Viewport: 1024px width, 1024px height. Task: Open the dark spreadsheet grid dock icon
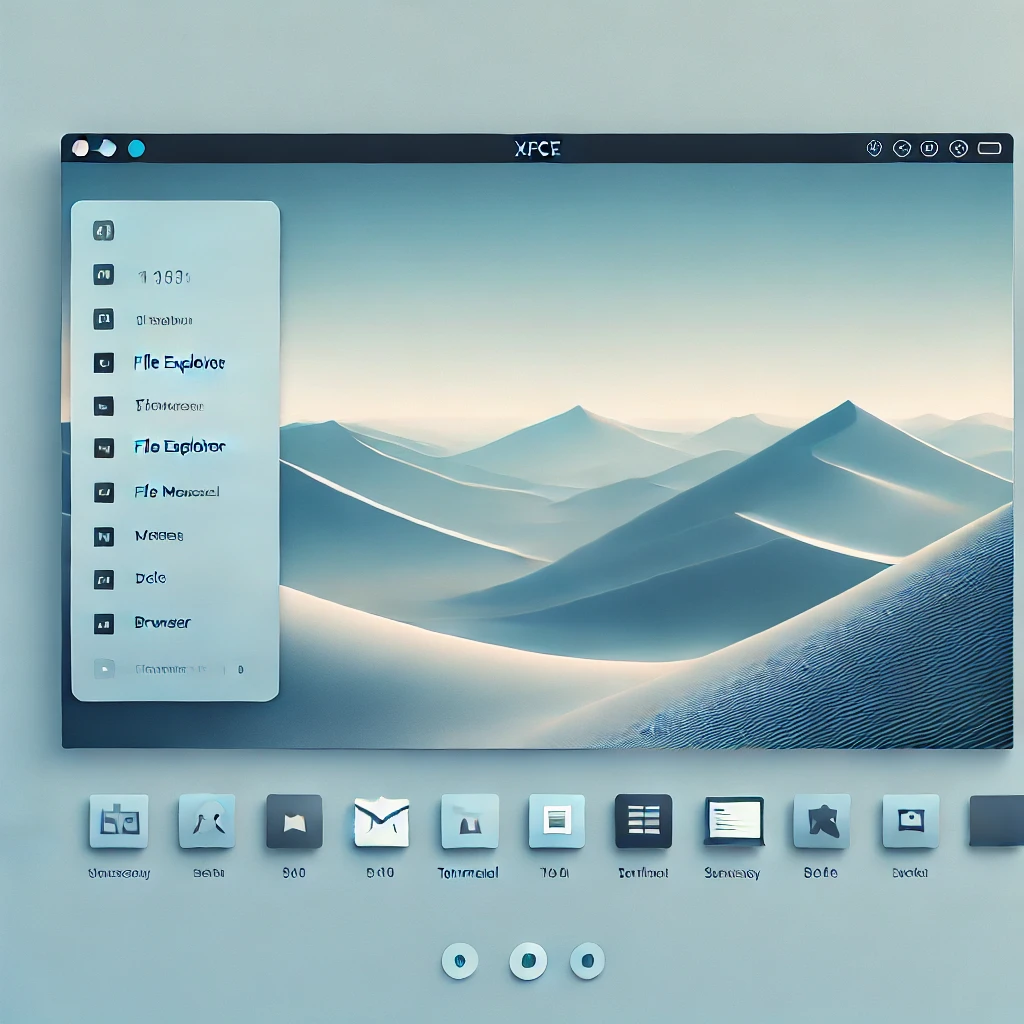coord(643,821)
